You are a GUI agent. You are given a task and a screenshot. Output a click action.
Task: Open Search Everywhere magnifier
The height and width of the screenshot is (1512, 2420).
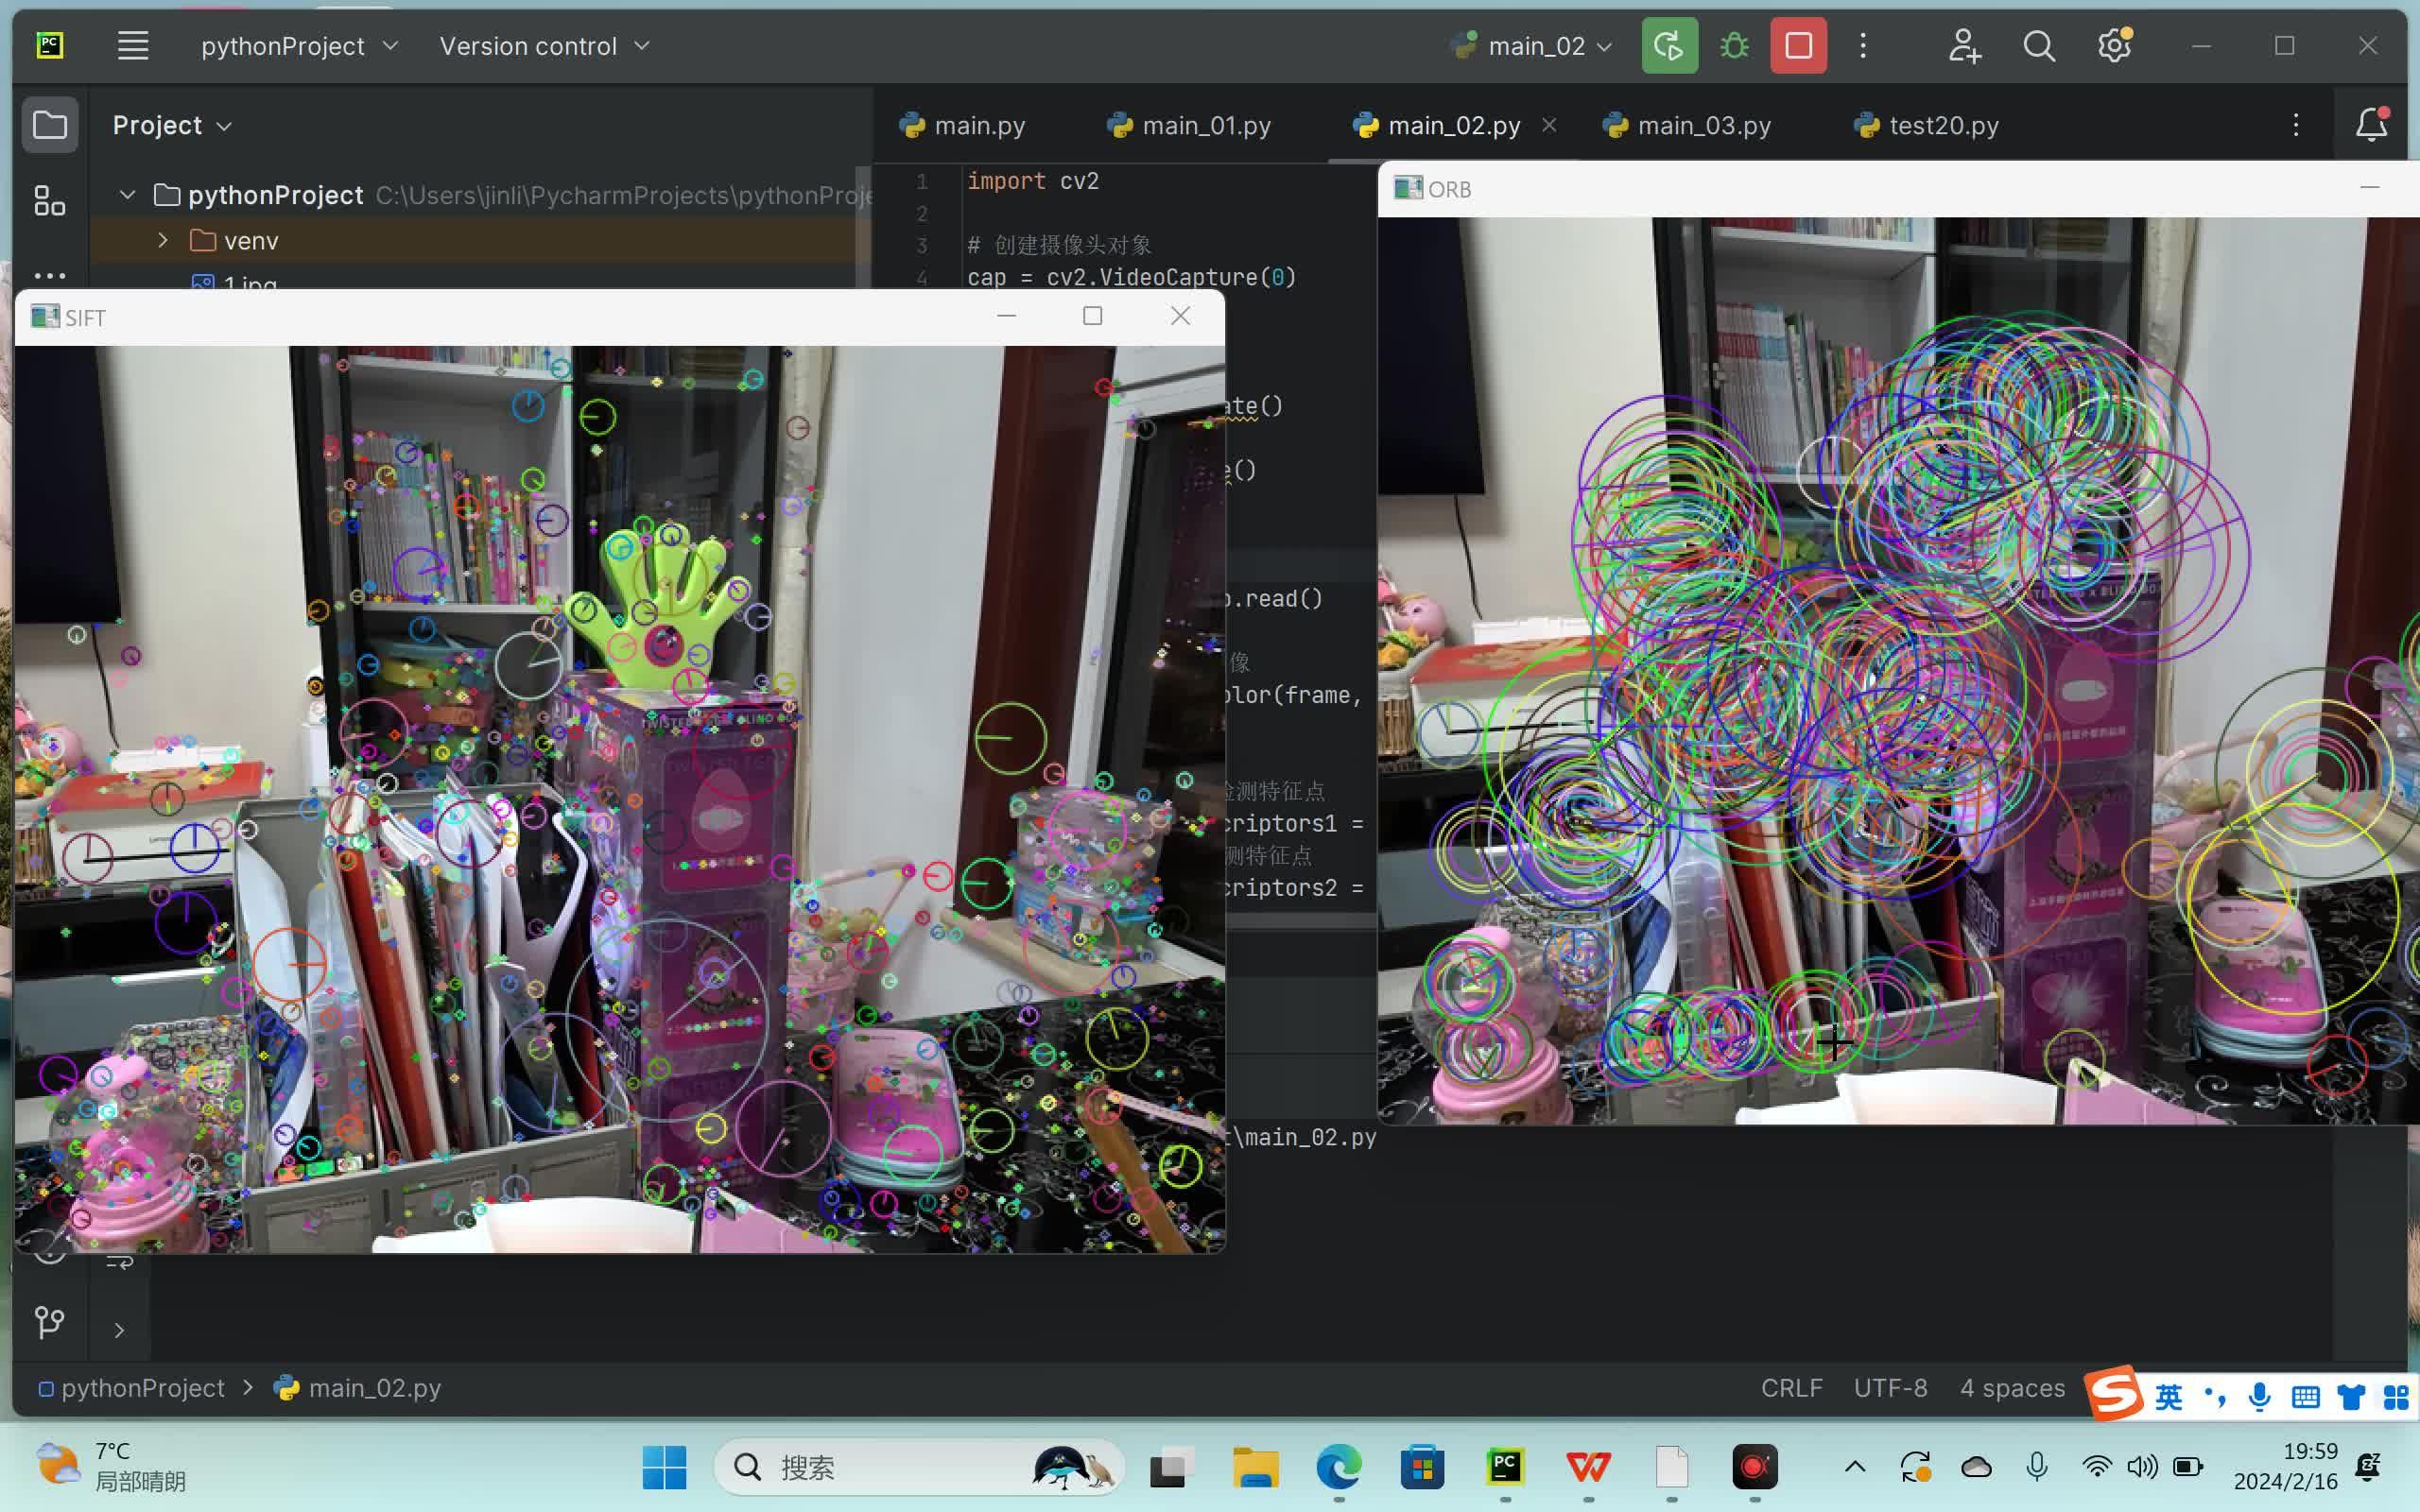(2038, 45)
